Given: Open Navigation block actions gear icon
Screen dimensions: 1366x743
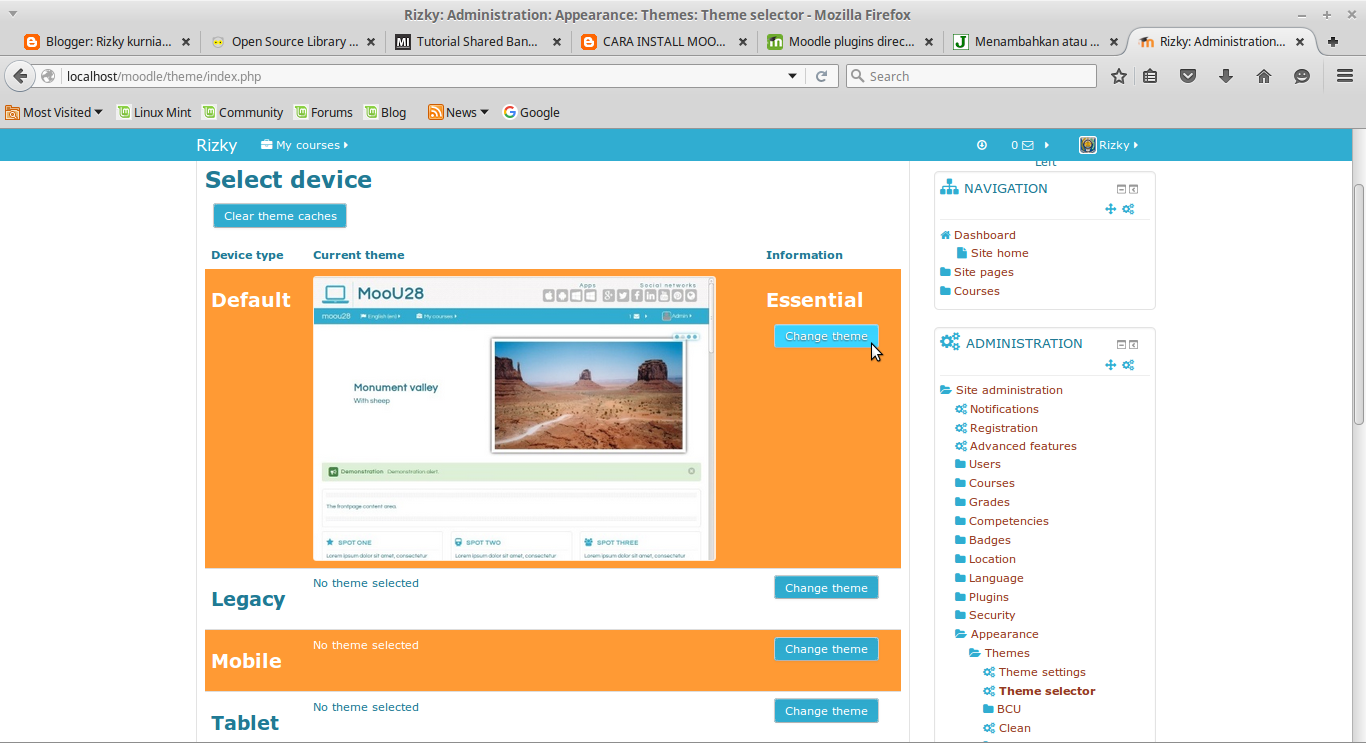Looking at the screenshot, I should (1128, 209).
